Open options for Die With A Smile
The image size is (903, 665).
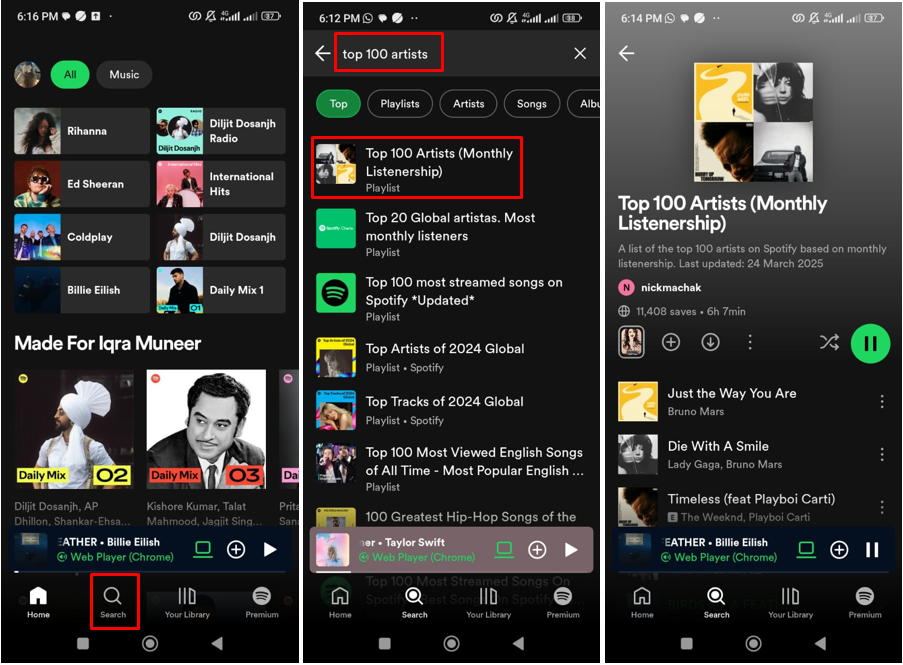(x=882, y=453)
